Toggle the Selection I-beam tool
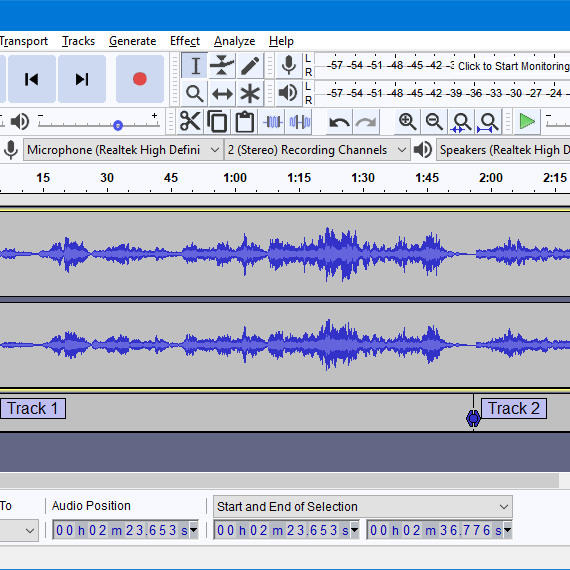The width and height of the screenshot is (570, 570). click(x=195, y=65)
